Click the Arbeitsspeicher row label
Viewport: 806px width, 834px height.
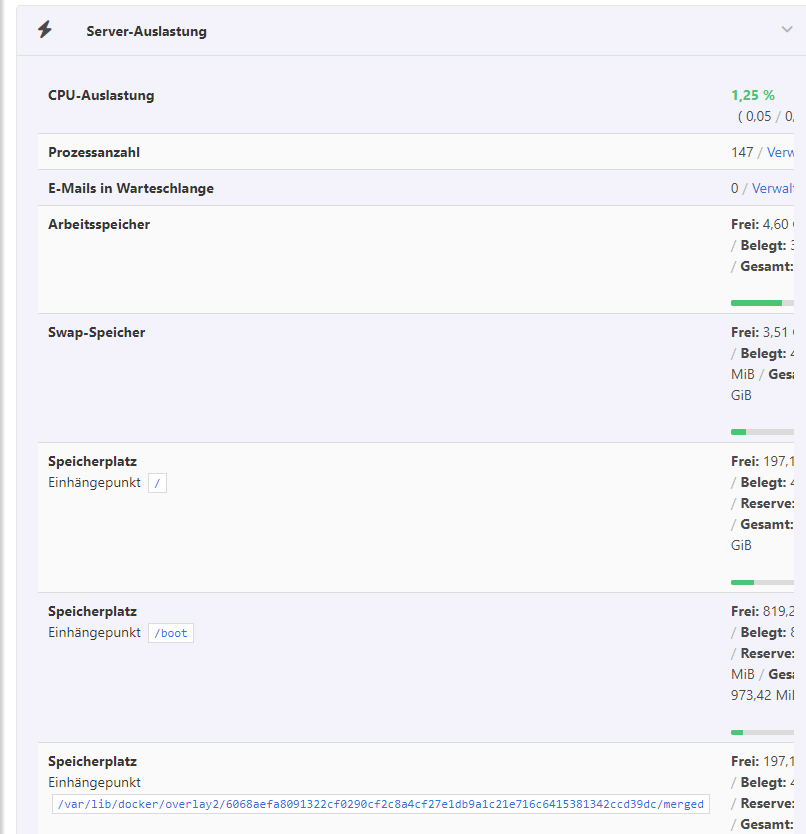pos(99,224)
